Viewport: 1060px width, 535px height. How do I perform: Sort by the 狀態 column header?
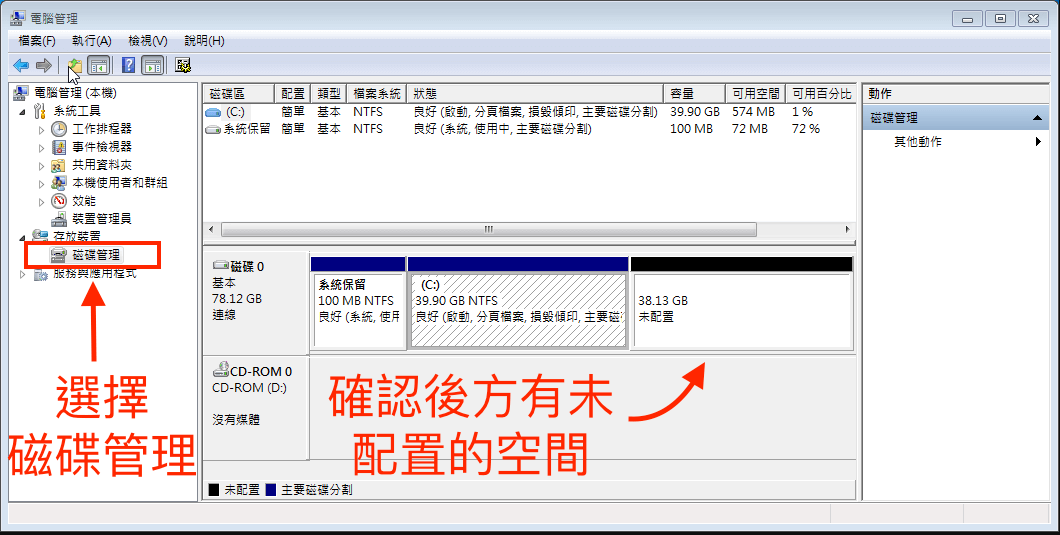(x=536, y=93)
